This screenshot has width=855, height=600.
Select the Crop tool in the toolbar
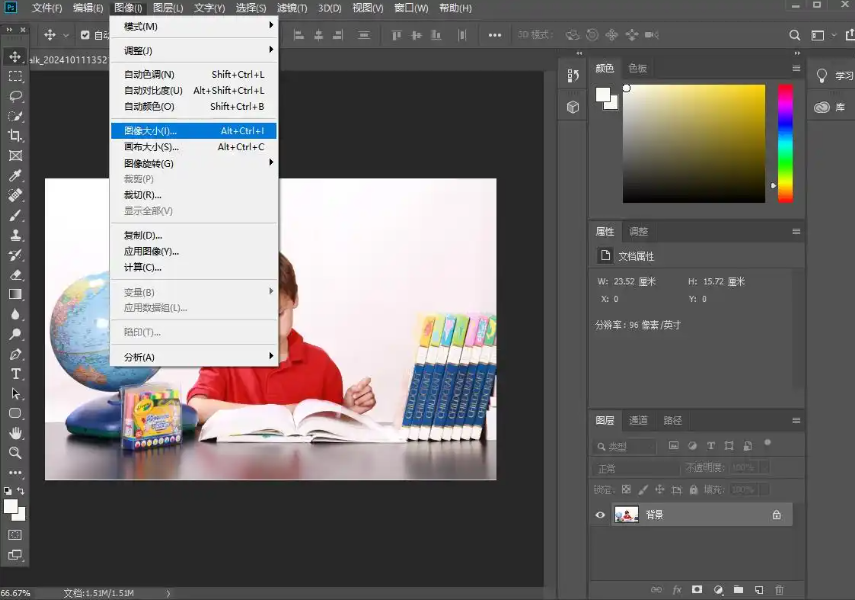click(x=15, y=136)
